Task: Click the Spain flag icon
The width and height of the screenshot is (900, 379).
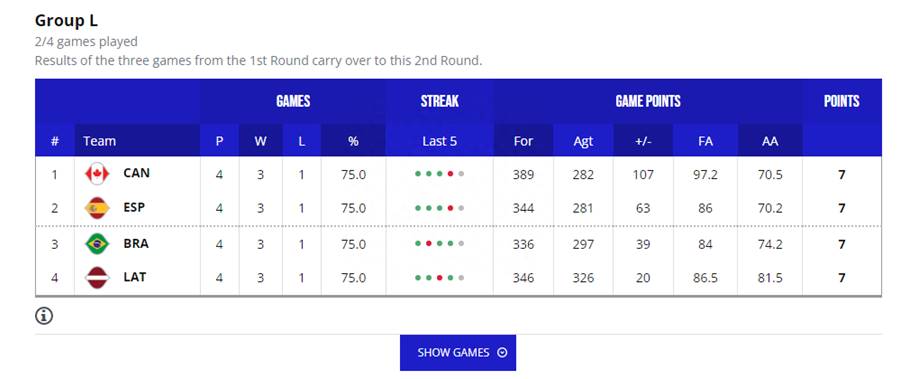Action: coord(97,208)
